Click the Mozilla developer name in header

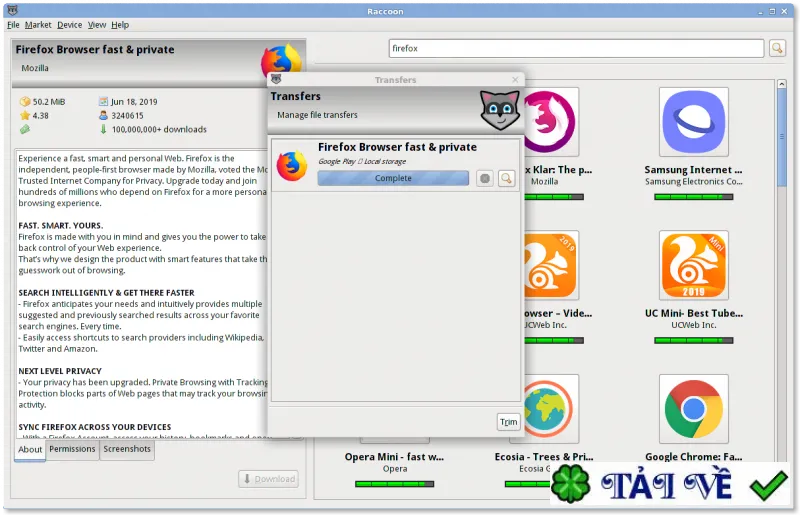pos(35,68)
